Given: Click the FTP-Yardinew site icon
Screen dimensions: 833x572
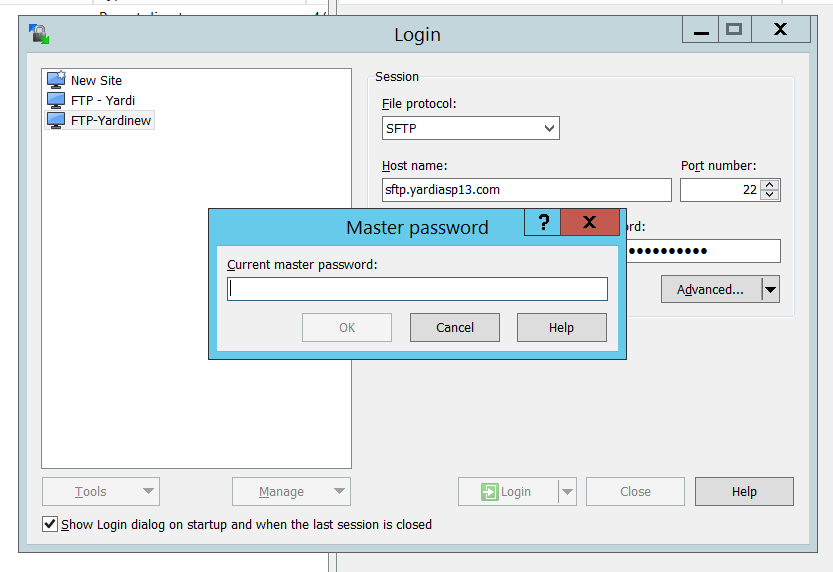Looking at the screenshot, I should [x=56, y=120].
